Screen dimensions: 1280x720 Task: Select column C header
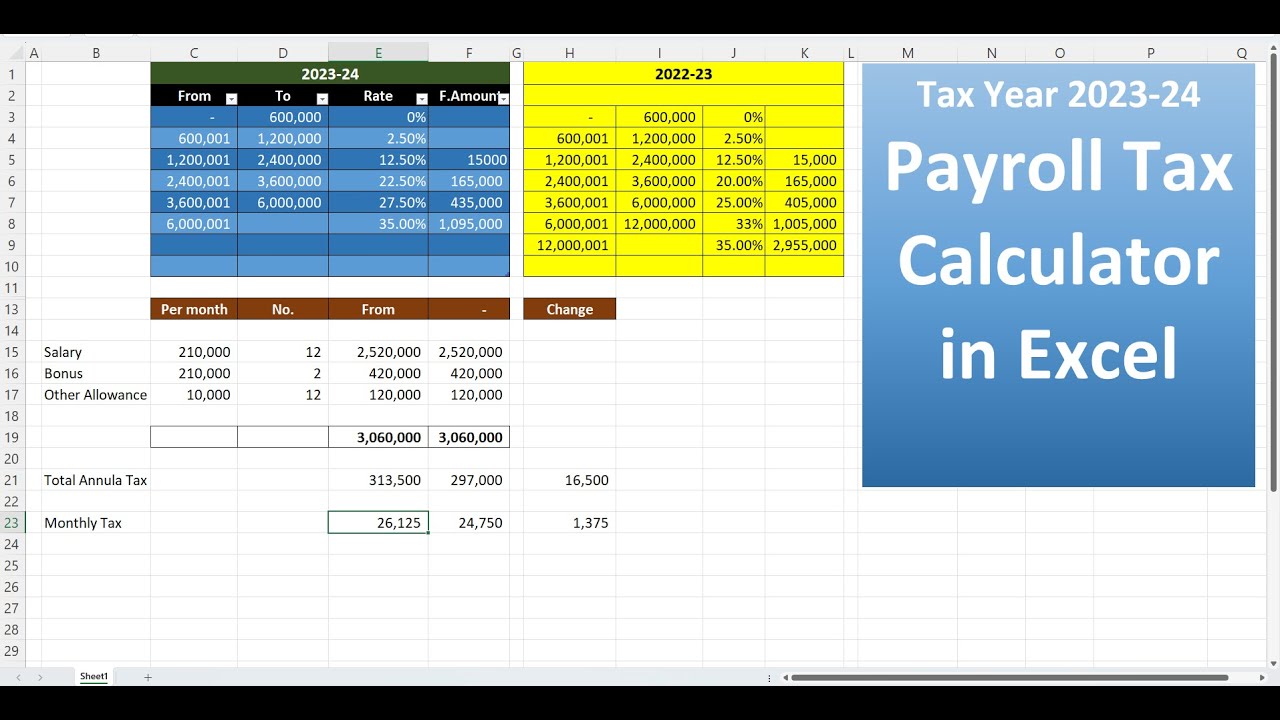tap(194, 54)
